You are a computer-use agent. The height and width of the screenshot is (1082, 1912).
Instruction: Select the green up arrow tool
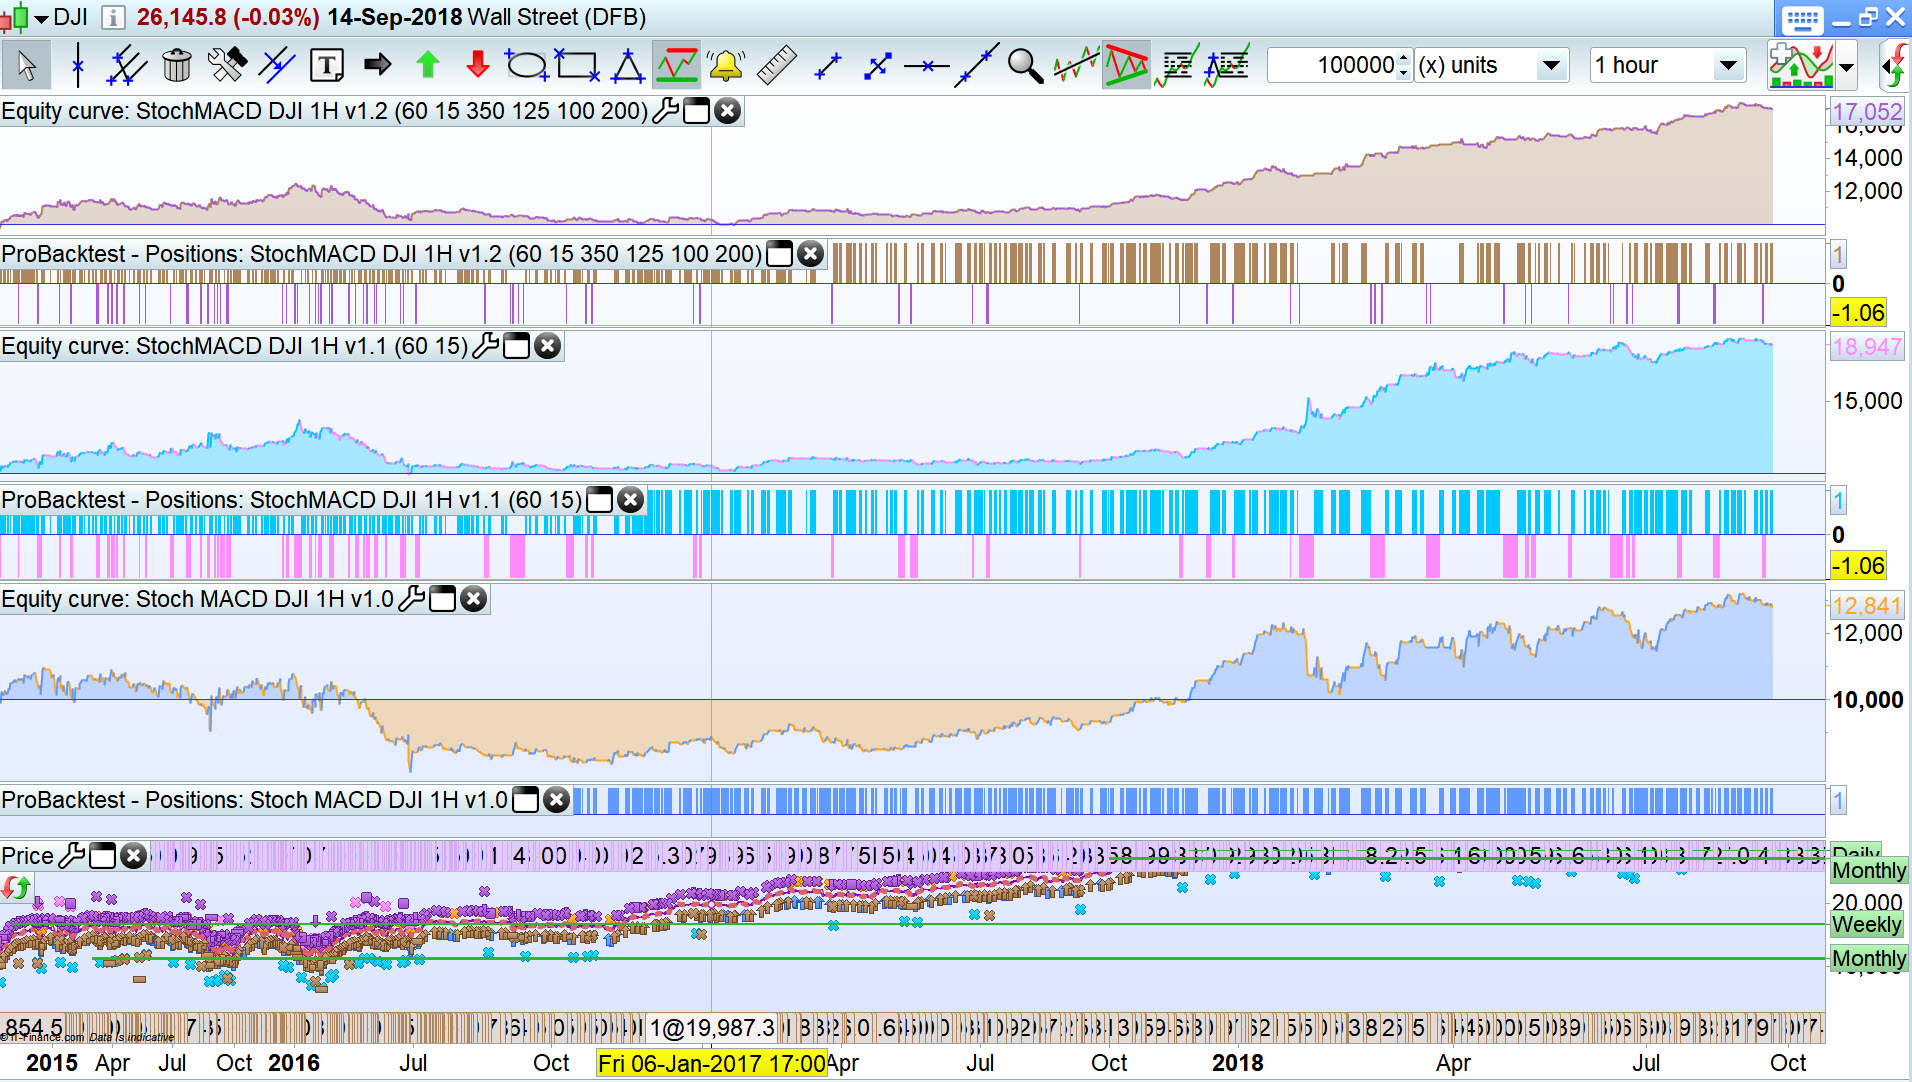tap(428, 66)
